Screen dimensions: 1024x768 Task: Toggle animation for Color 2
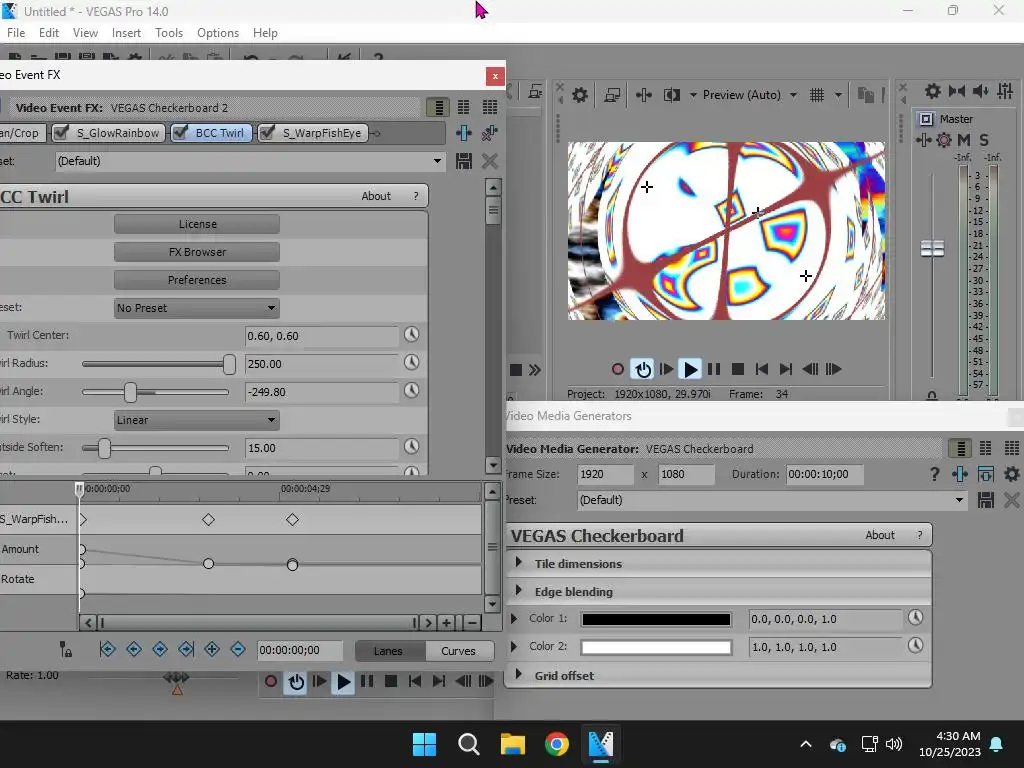tap(915, 645)
